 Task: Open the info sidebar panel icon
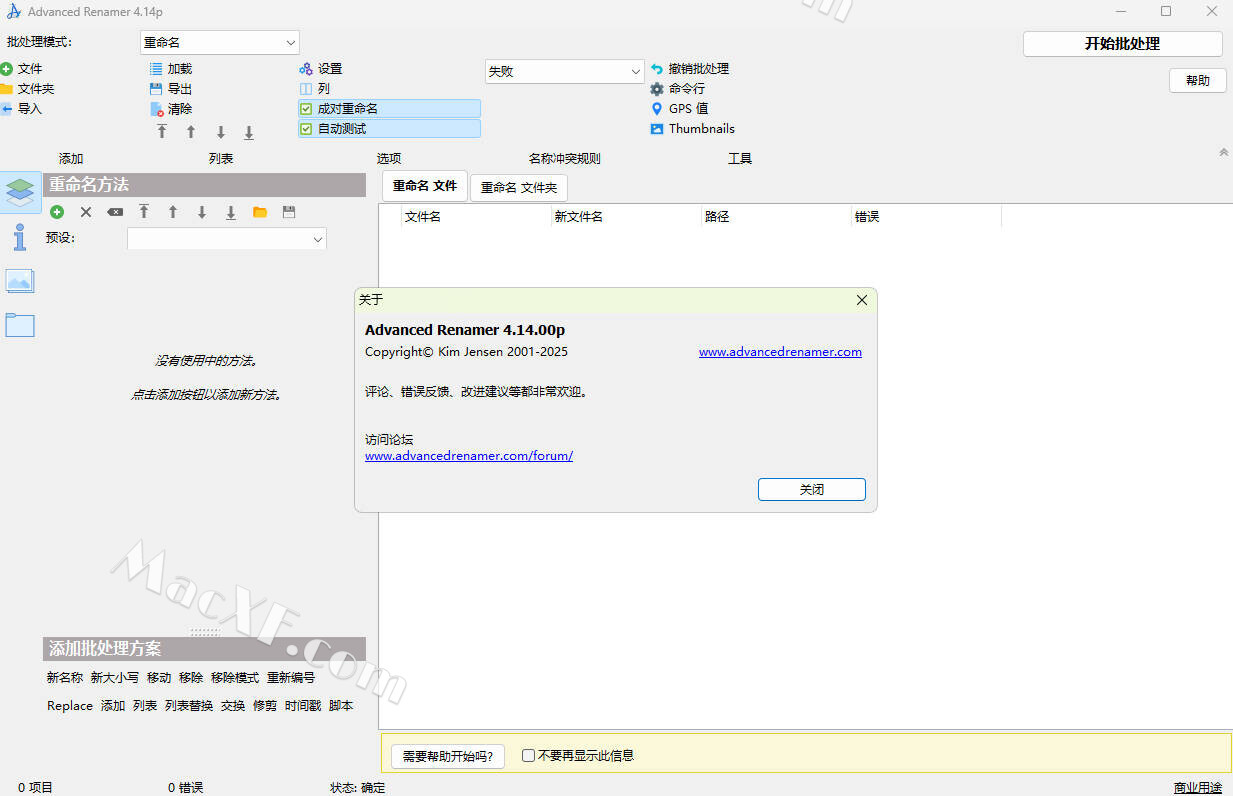click(x=20, y=237)
